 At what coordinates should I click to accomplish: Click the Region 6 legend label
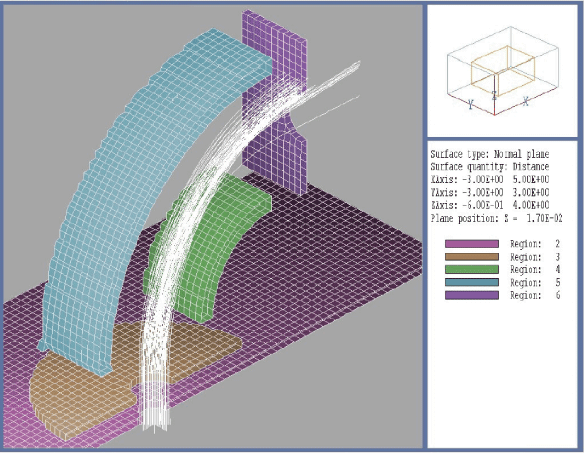click(x=535, y=295)
